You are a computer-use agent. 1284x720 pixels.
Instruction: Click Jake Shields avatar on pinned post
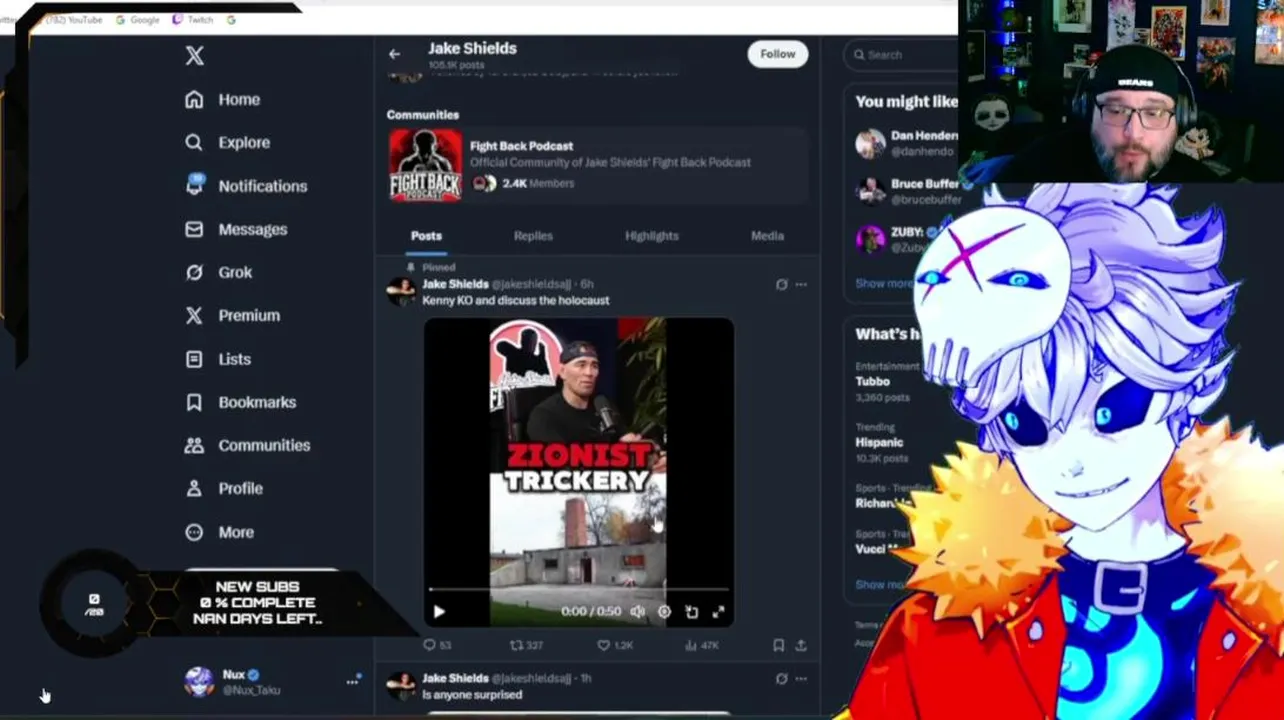tap(401, 291)
